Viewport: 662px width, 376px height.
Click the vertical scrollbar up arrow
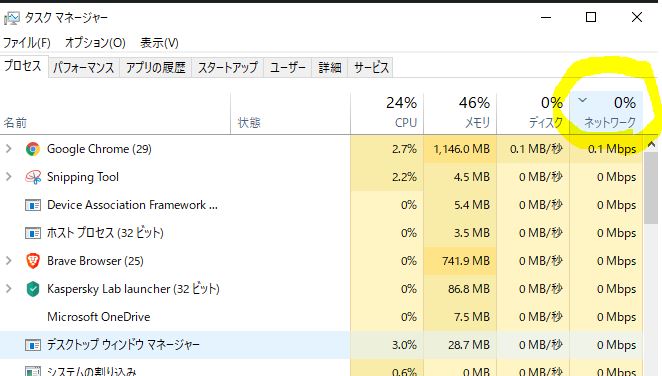(x=651, y=145)
